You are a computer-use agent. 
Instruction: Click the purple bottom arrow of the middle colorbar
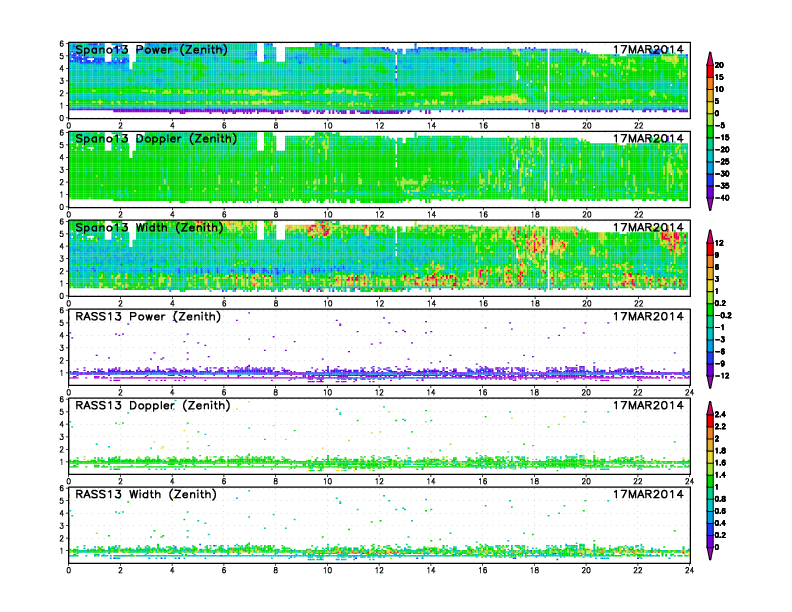[x=709, y=383]
